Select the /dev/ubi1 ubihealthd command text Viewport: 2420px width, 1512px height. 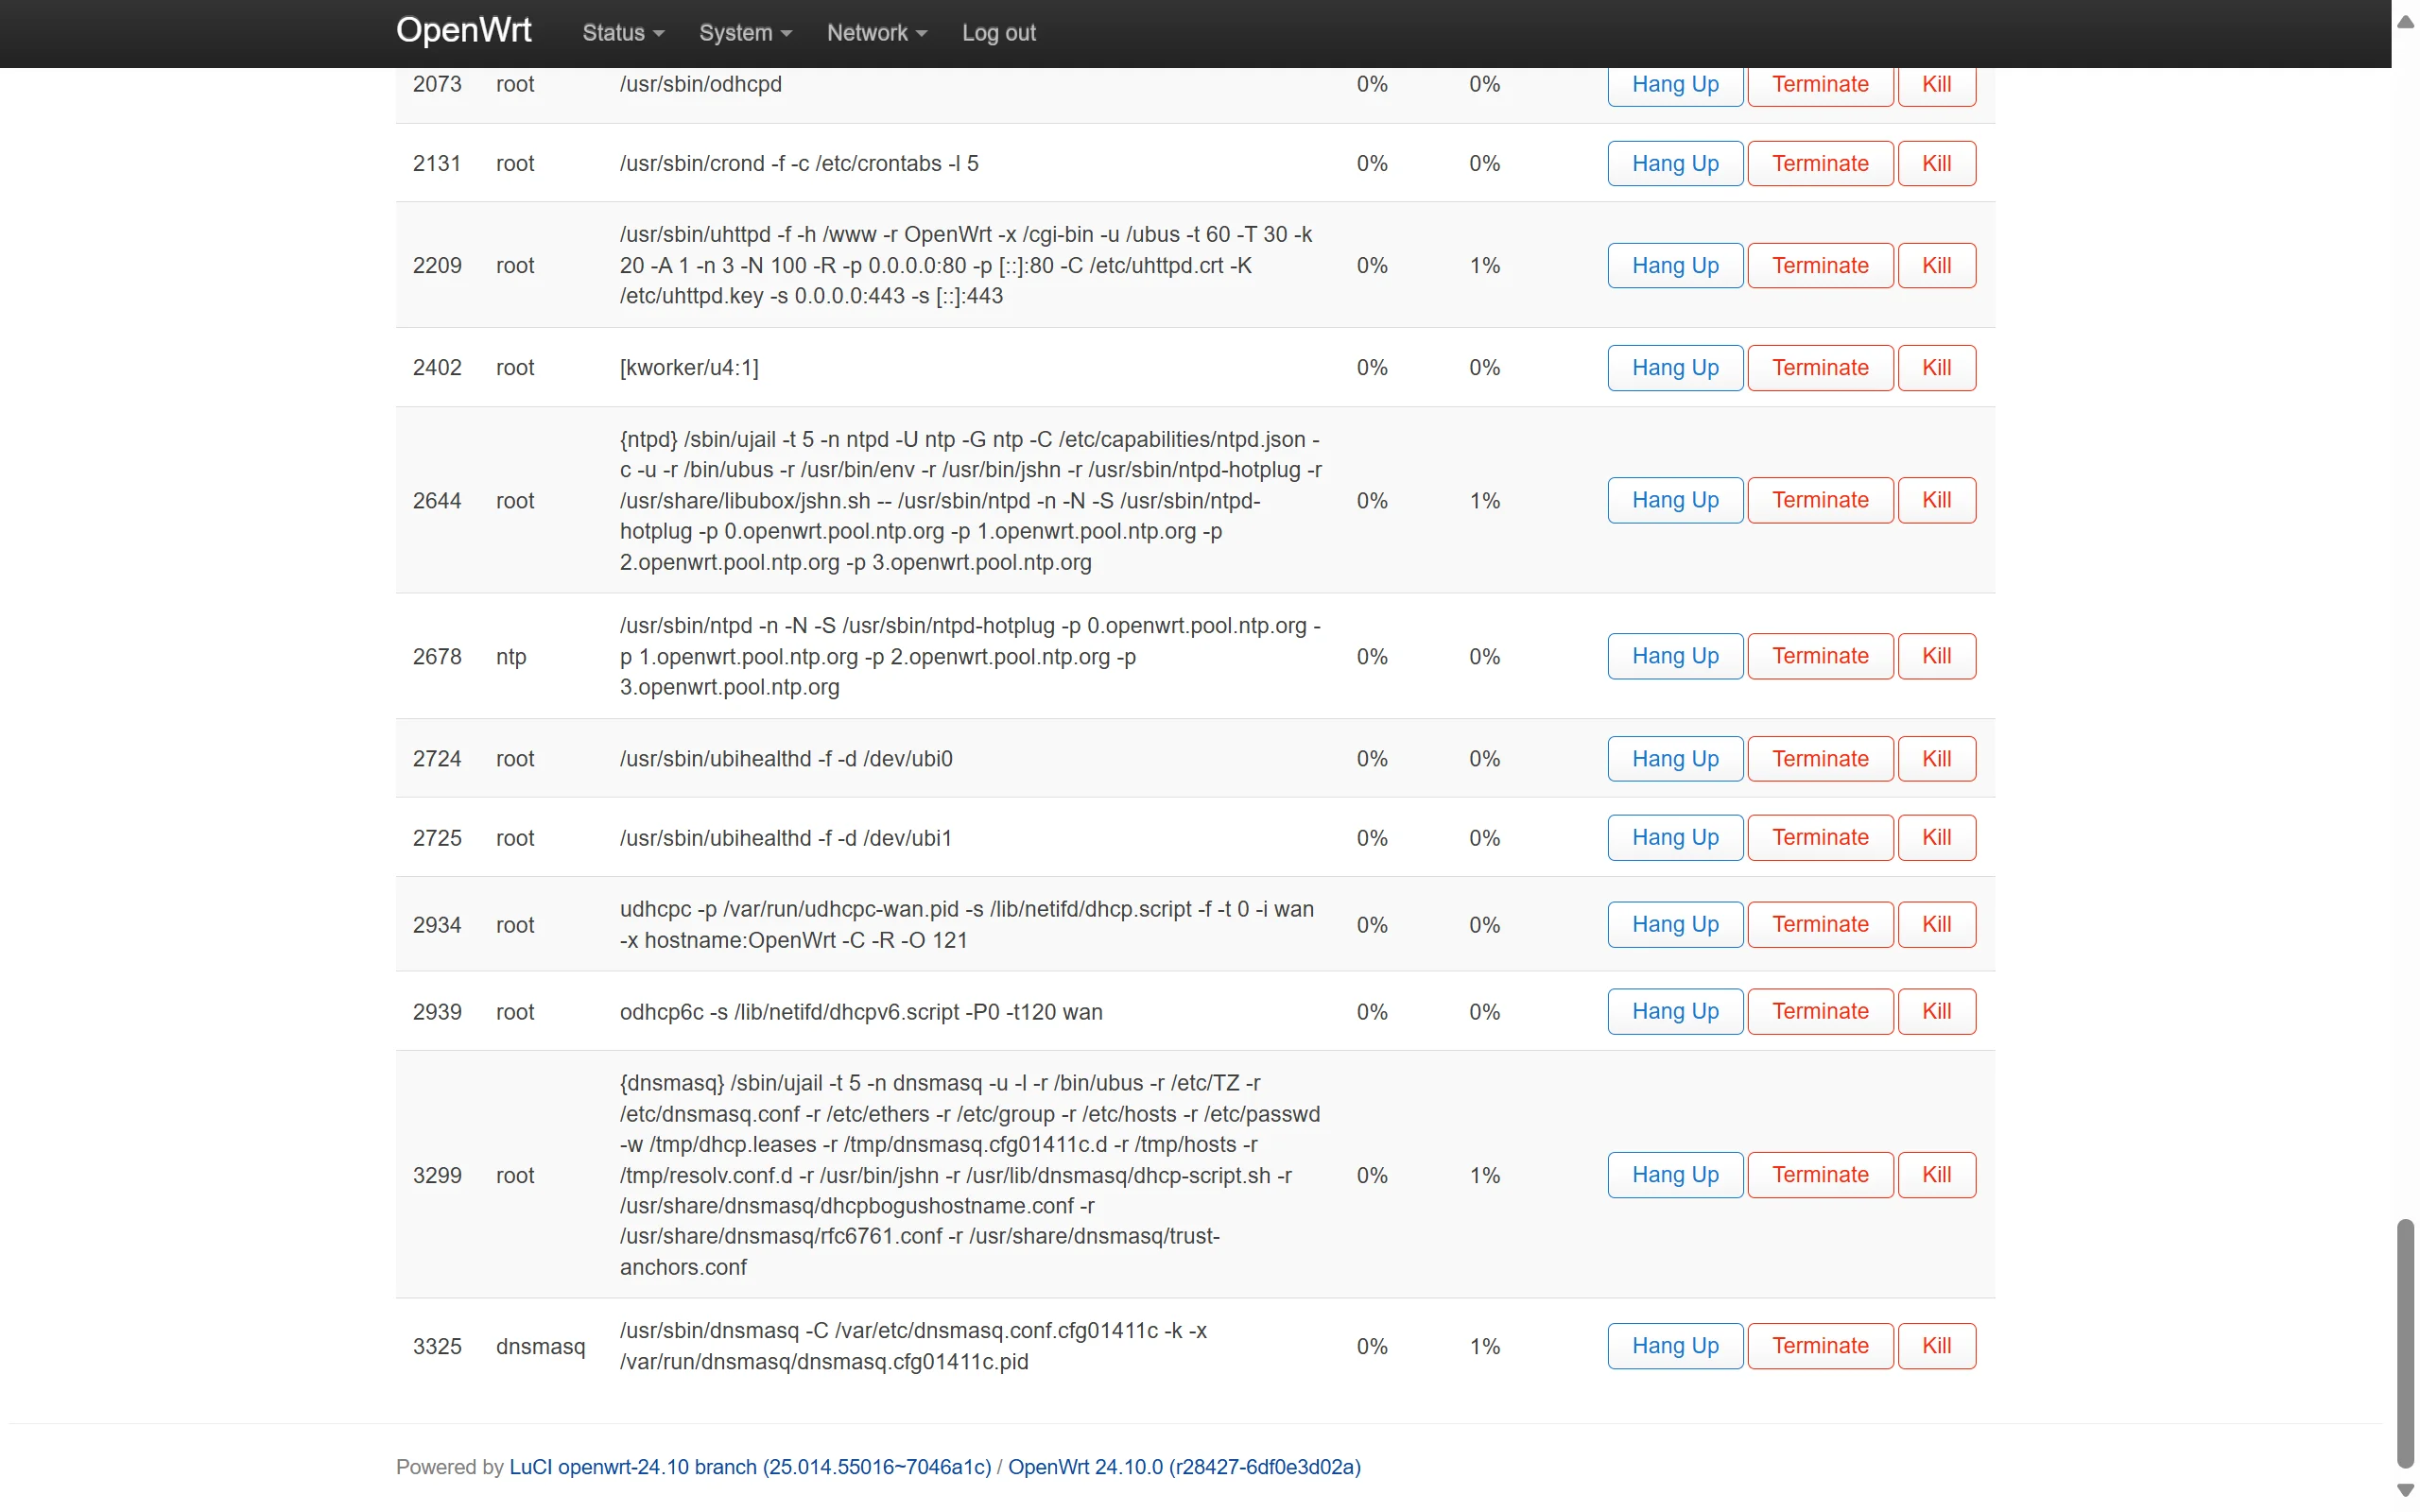[x=785, y=837]
